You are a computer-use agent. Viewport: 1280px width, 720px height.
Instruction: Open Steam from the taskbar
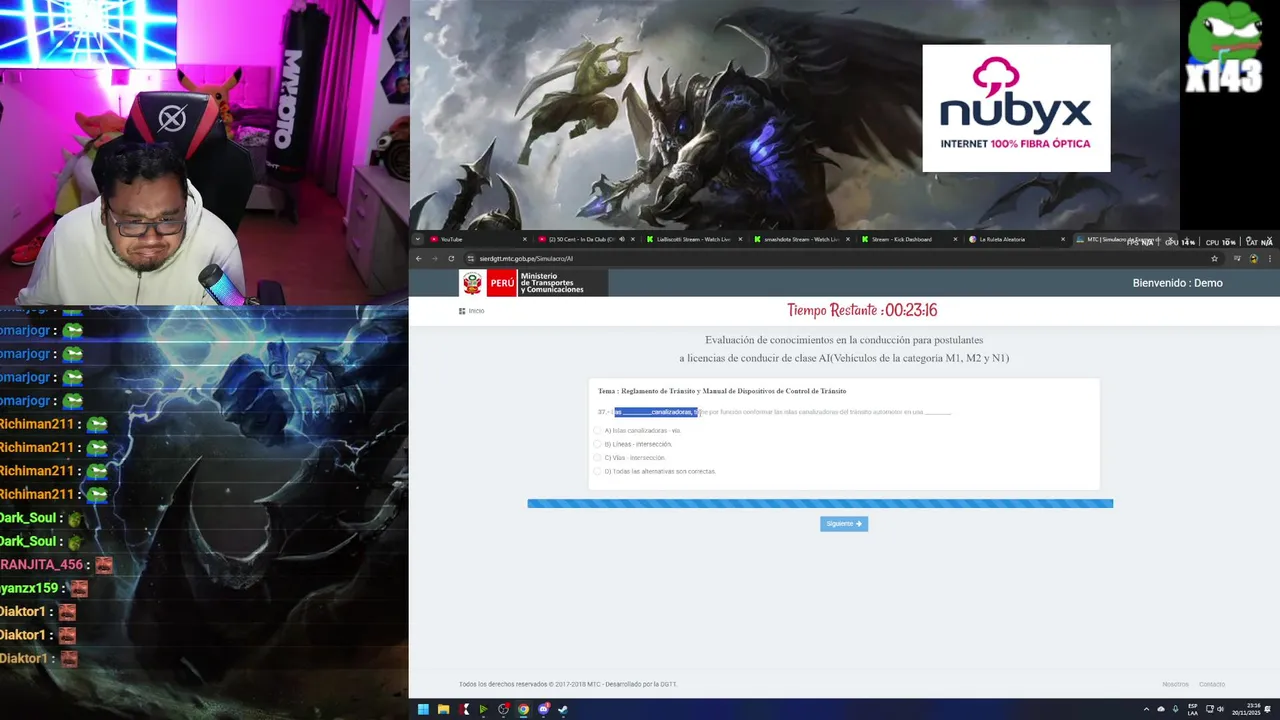563,709
